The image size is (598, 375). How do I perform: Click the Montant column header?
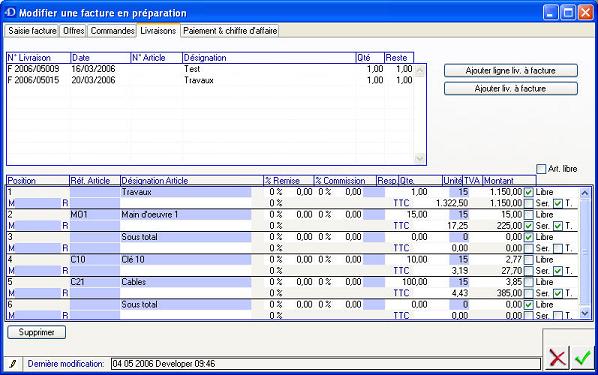(x=509, y=181)
